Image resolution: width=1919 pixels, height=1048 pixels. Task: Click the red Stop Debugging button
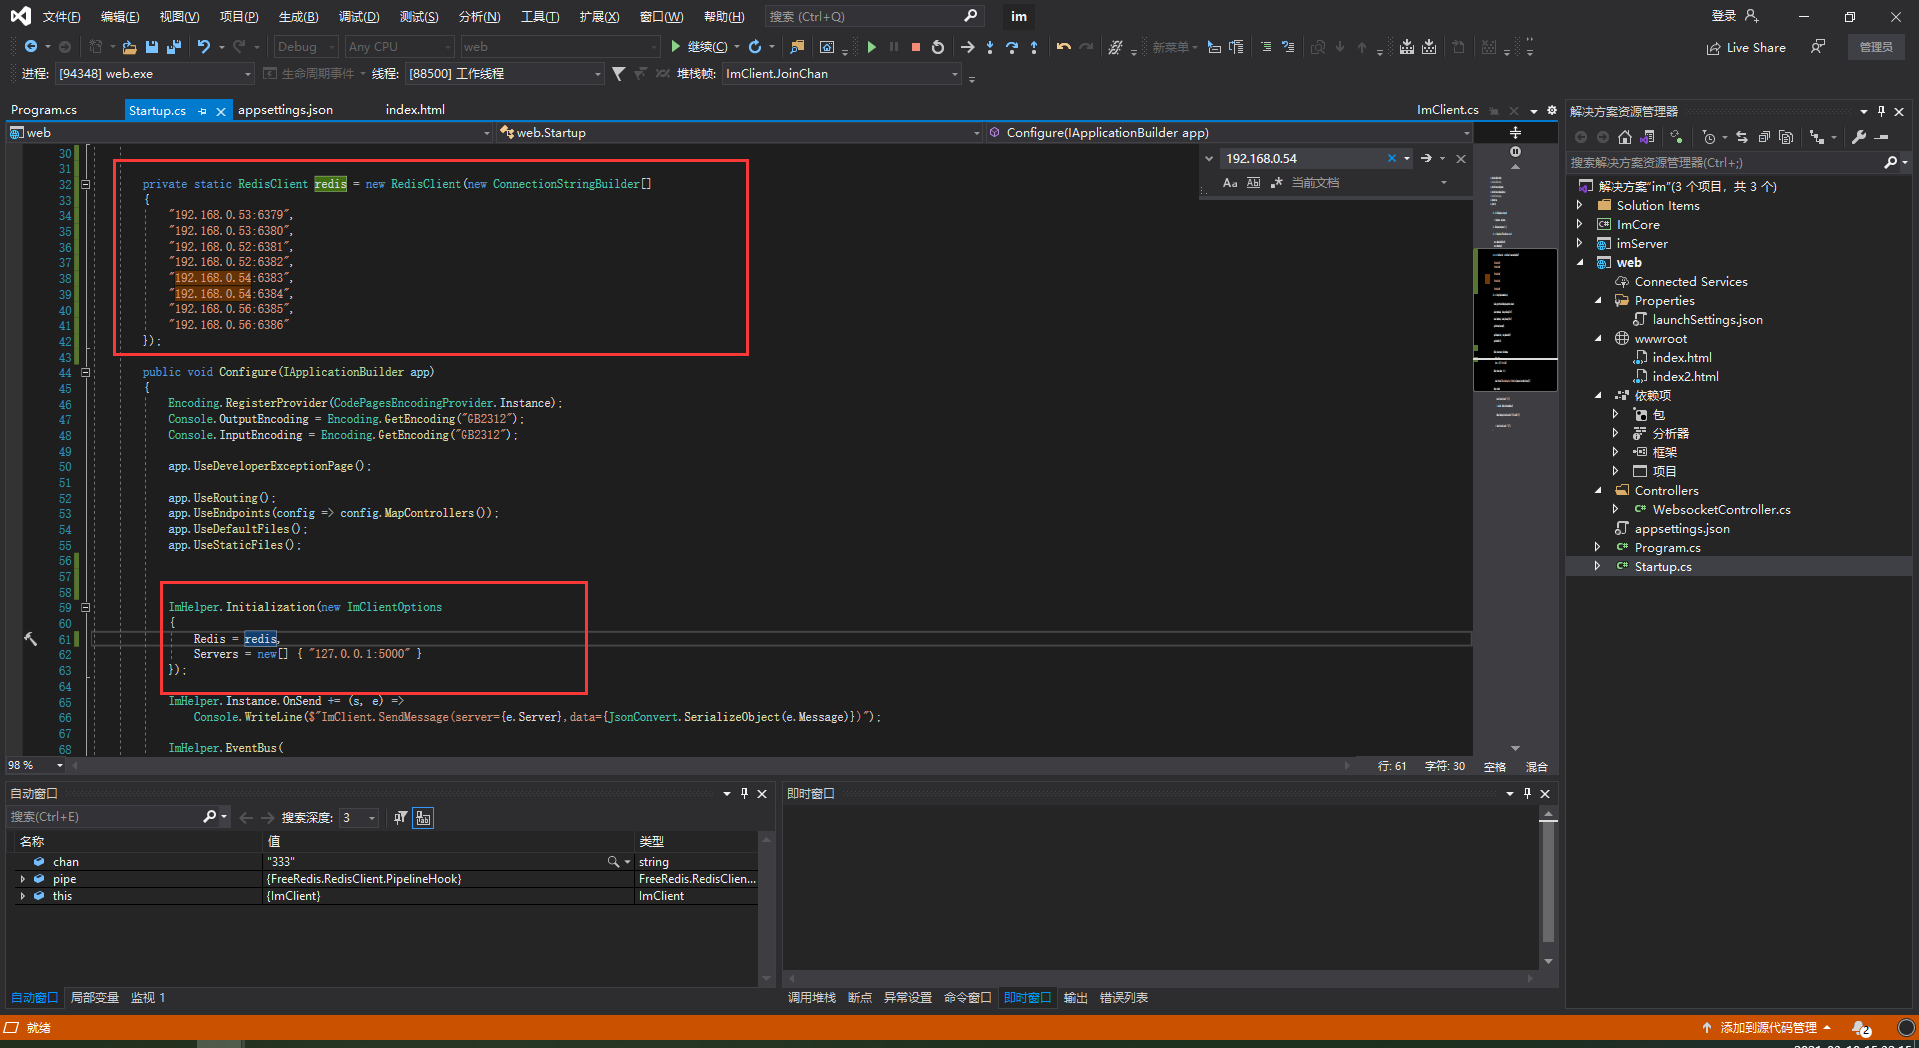[915, 47]
